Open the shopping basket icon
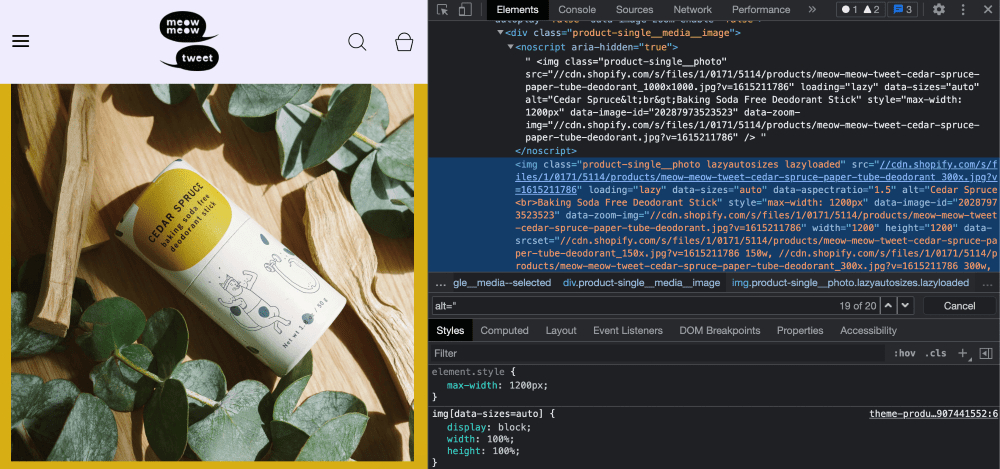Screen dimensions: 1000x469 pyautogui.click(x=404, y=42)
